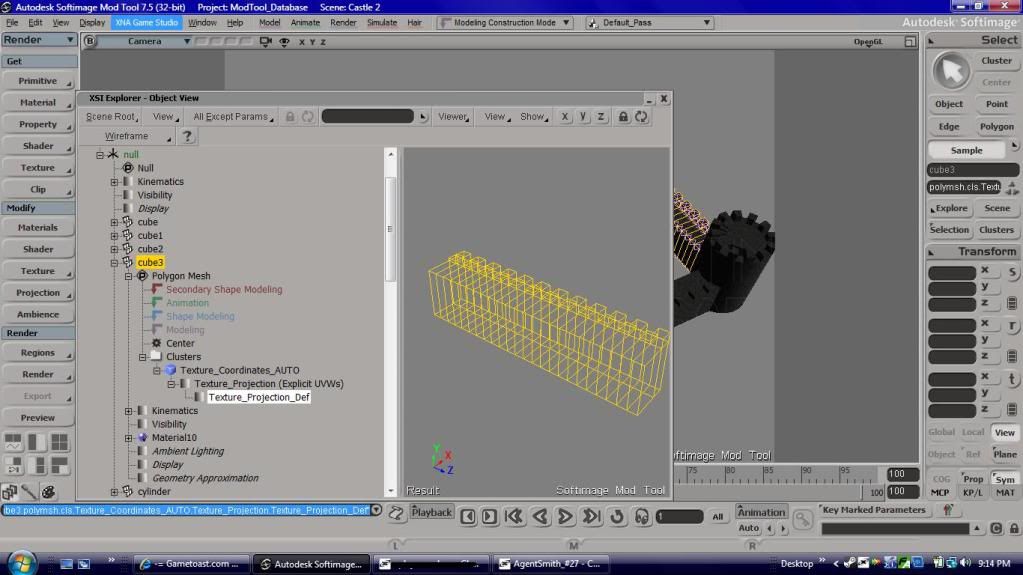Toggle audio headphones icon in playback bar
The height and width of the screenshot is (575, 1023).
point(642,517)
